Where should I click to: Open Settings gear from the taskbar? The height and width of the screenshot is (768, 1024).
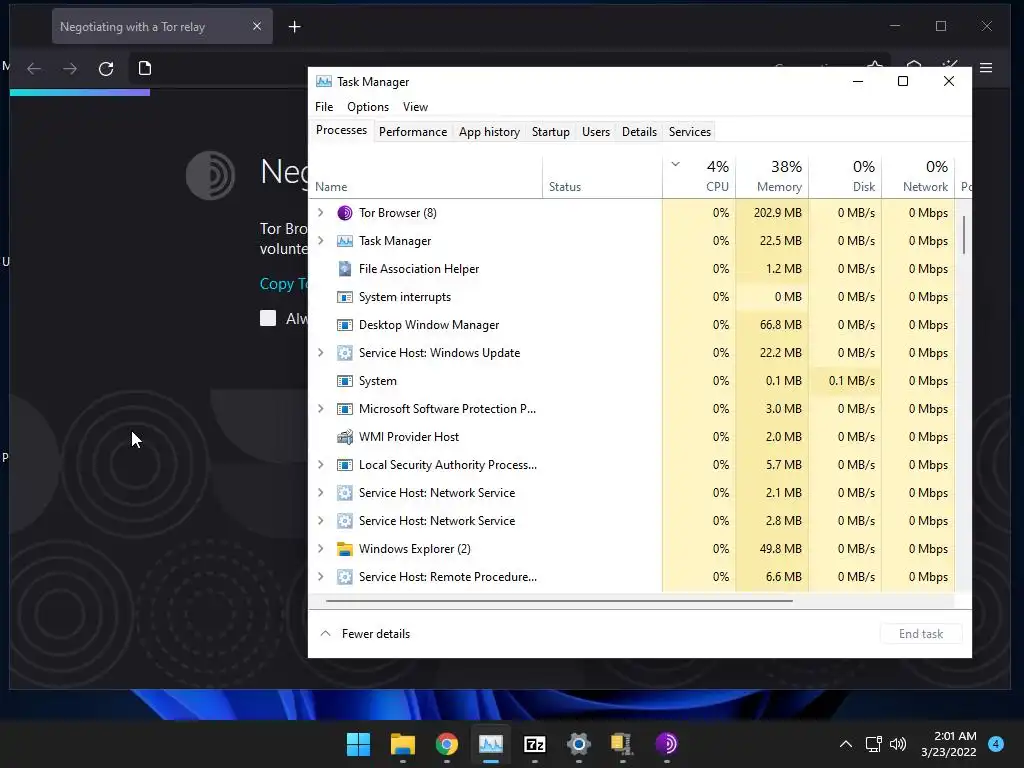click(579, 744)
